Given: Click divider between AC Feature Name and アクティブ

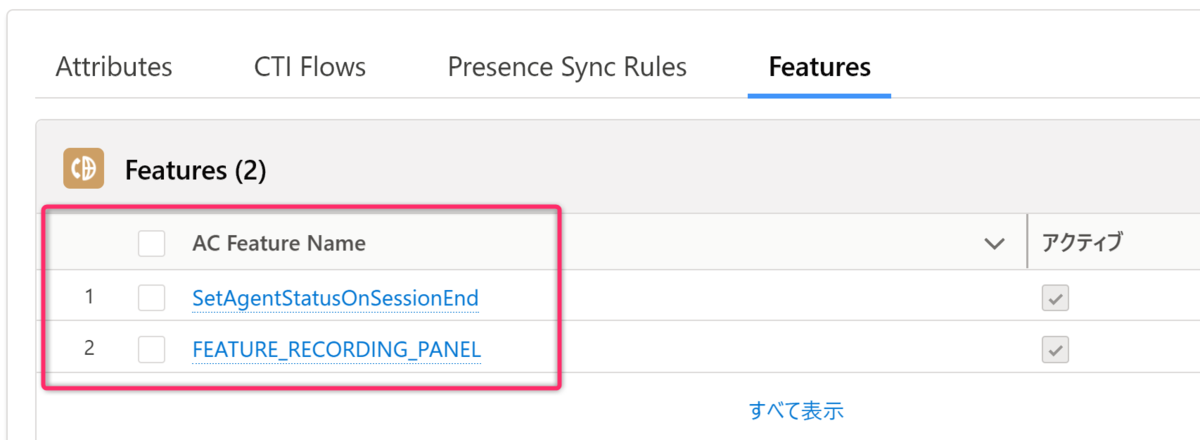Looking at the screenshot, I should click(x=1027, y=242).
